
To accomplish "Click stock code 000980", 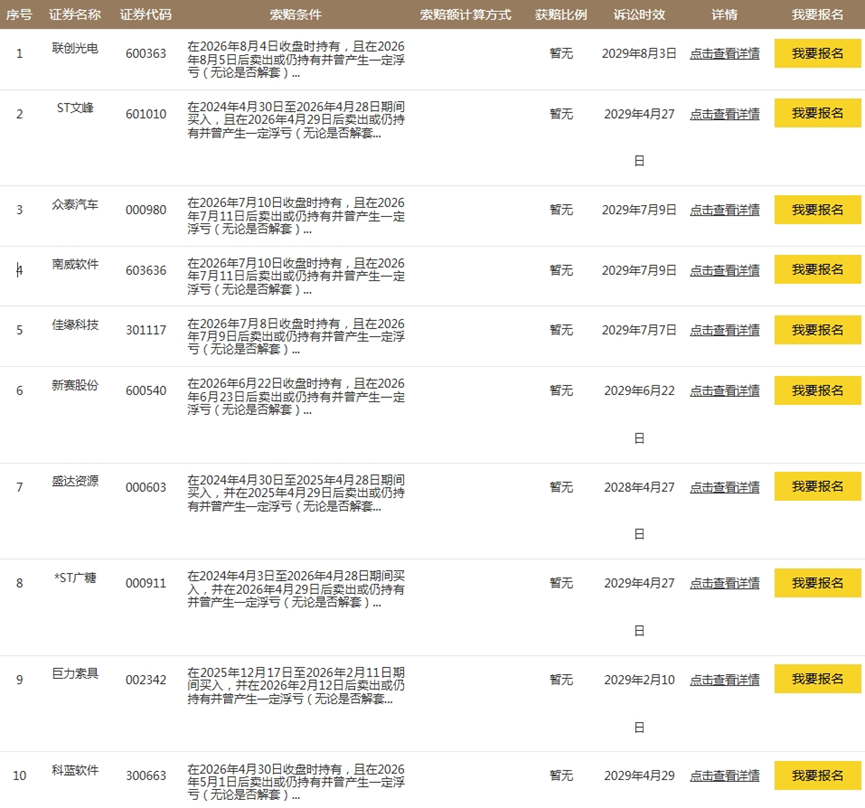I will click(x=146, y=210).
